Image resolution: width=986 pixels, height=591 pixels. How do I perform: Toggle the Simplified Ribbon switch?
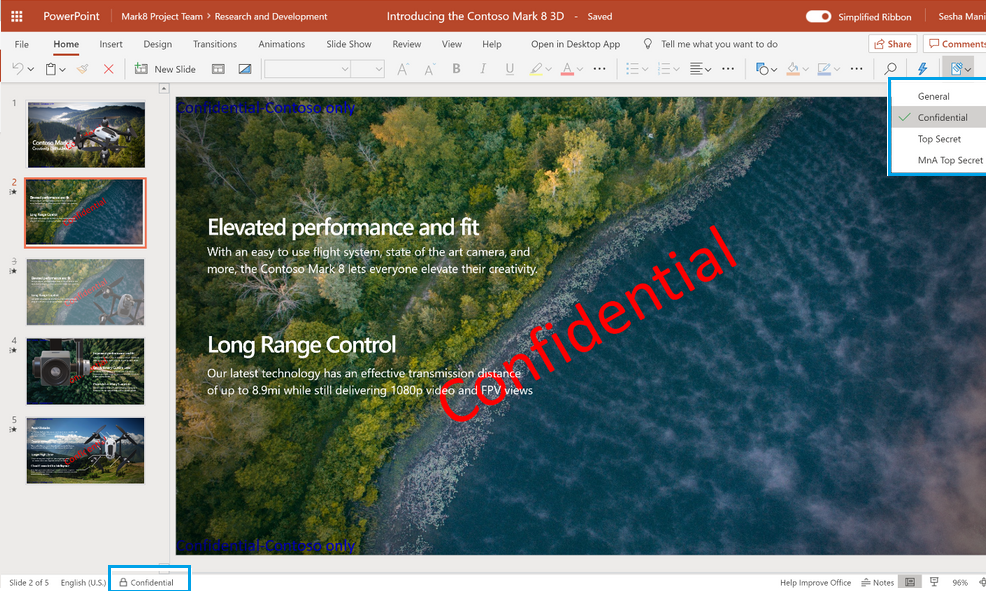coord(818,16)
